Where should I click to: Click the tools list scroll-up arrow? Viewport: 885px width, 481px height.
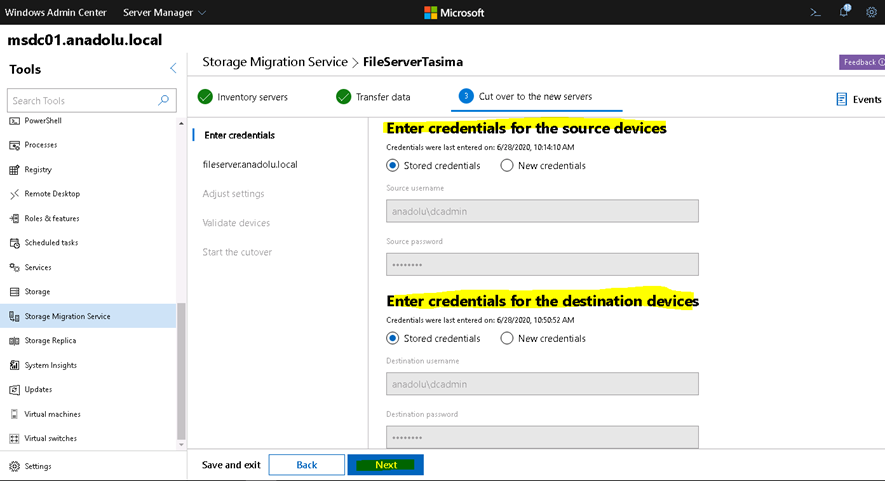(181, 124)
